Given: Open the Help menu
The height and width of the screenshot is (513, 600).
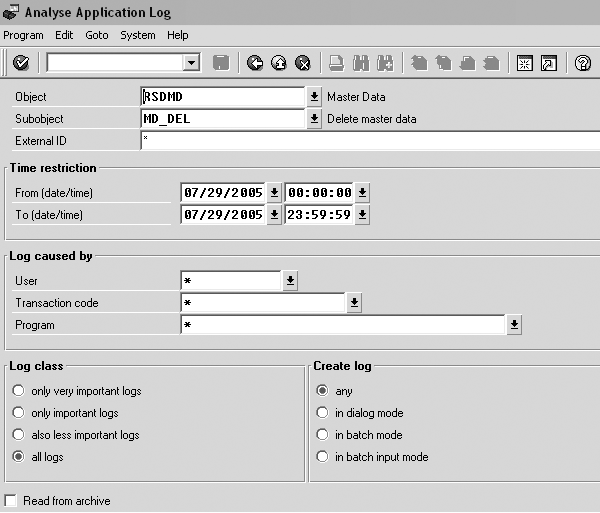Looking at the screenshot, I should pos(178,35).
